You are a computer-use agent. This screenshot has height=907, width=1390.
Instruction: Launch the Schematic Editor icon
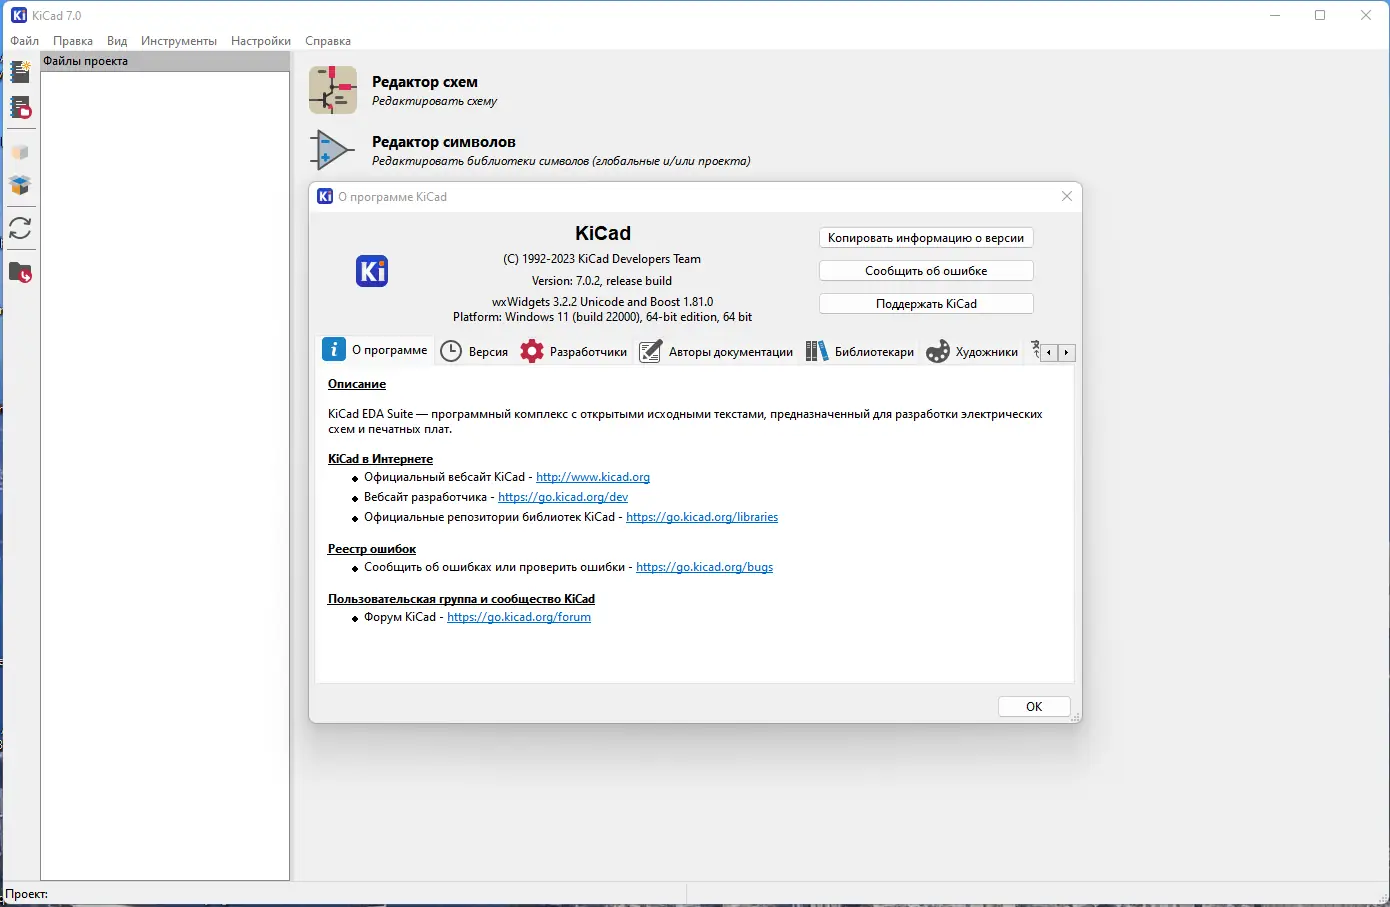(333, 90)
